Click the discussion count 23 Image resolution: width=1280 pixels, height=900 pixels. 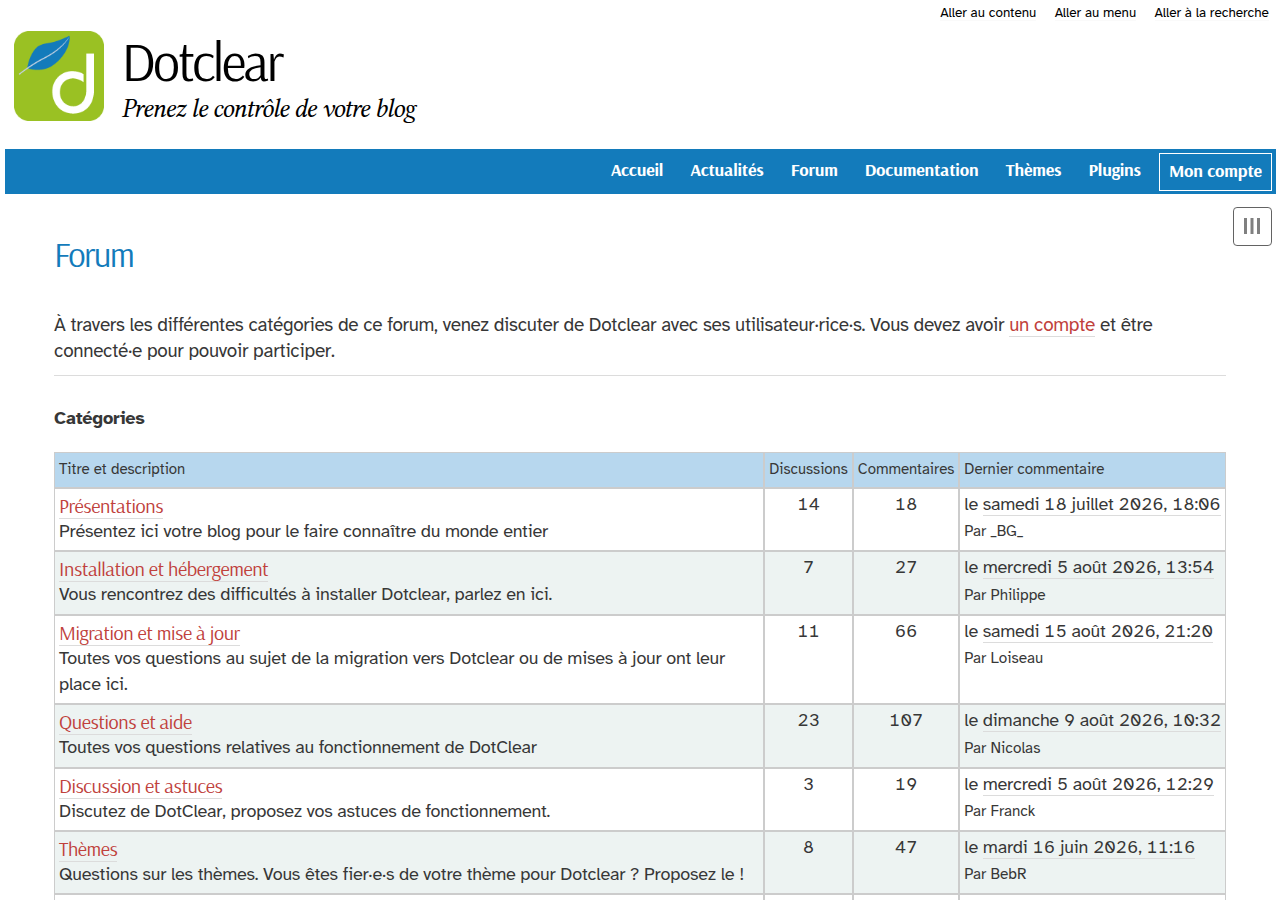point(808,721)
